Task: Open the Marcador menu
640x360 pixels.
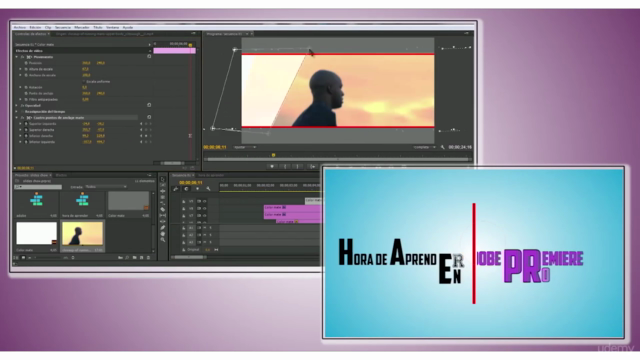Action: point(82,27)
